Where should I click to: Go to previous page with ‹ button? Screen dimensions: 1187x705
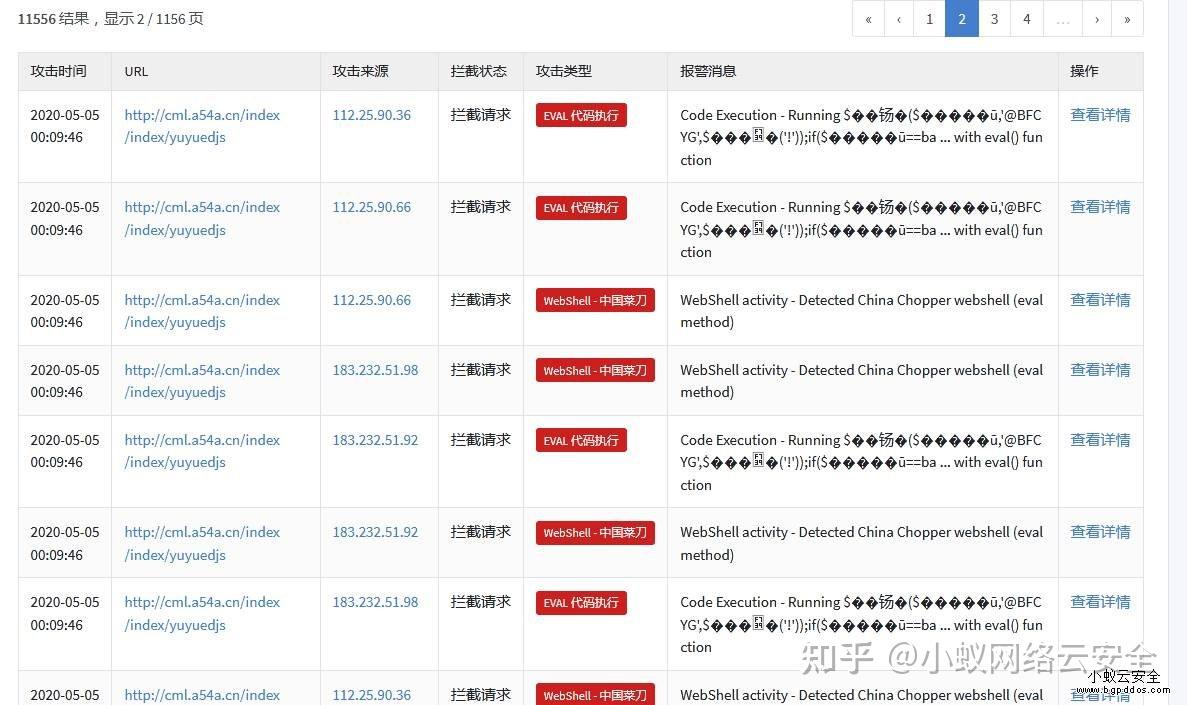tap(899, 19)
